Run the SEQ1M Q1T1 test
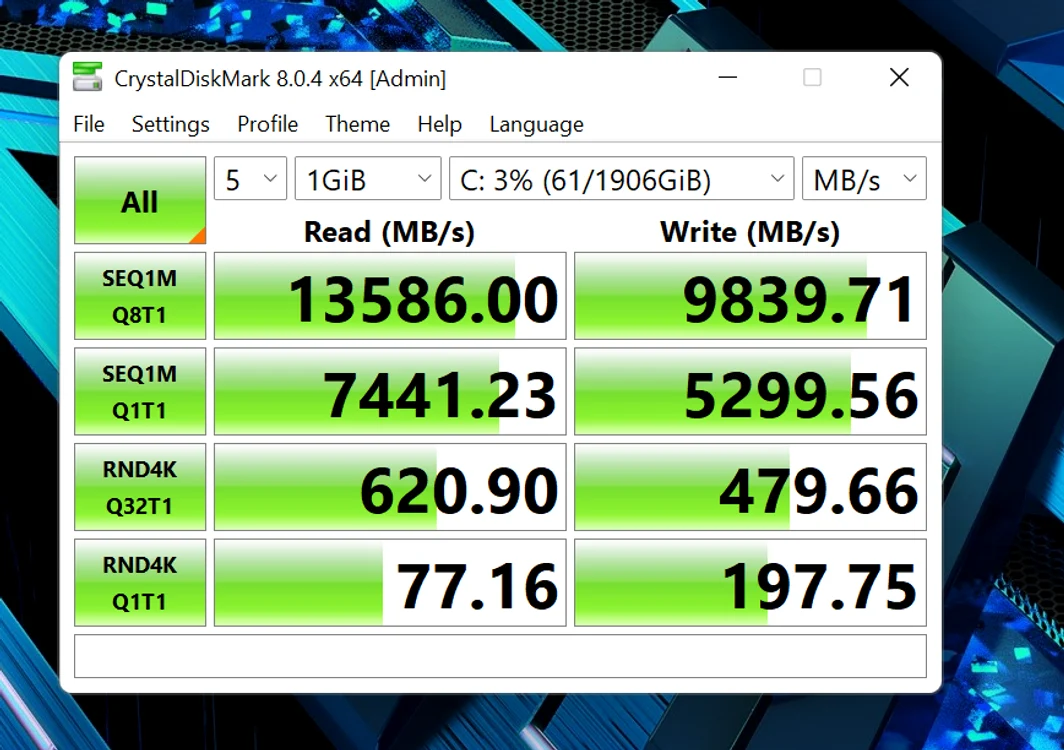1064x750 pixels. pyautogui.click(x=140, y=392)
